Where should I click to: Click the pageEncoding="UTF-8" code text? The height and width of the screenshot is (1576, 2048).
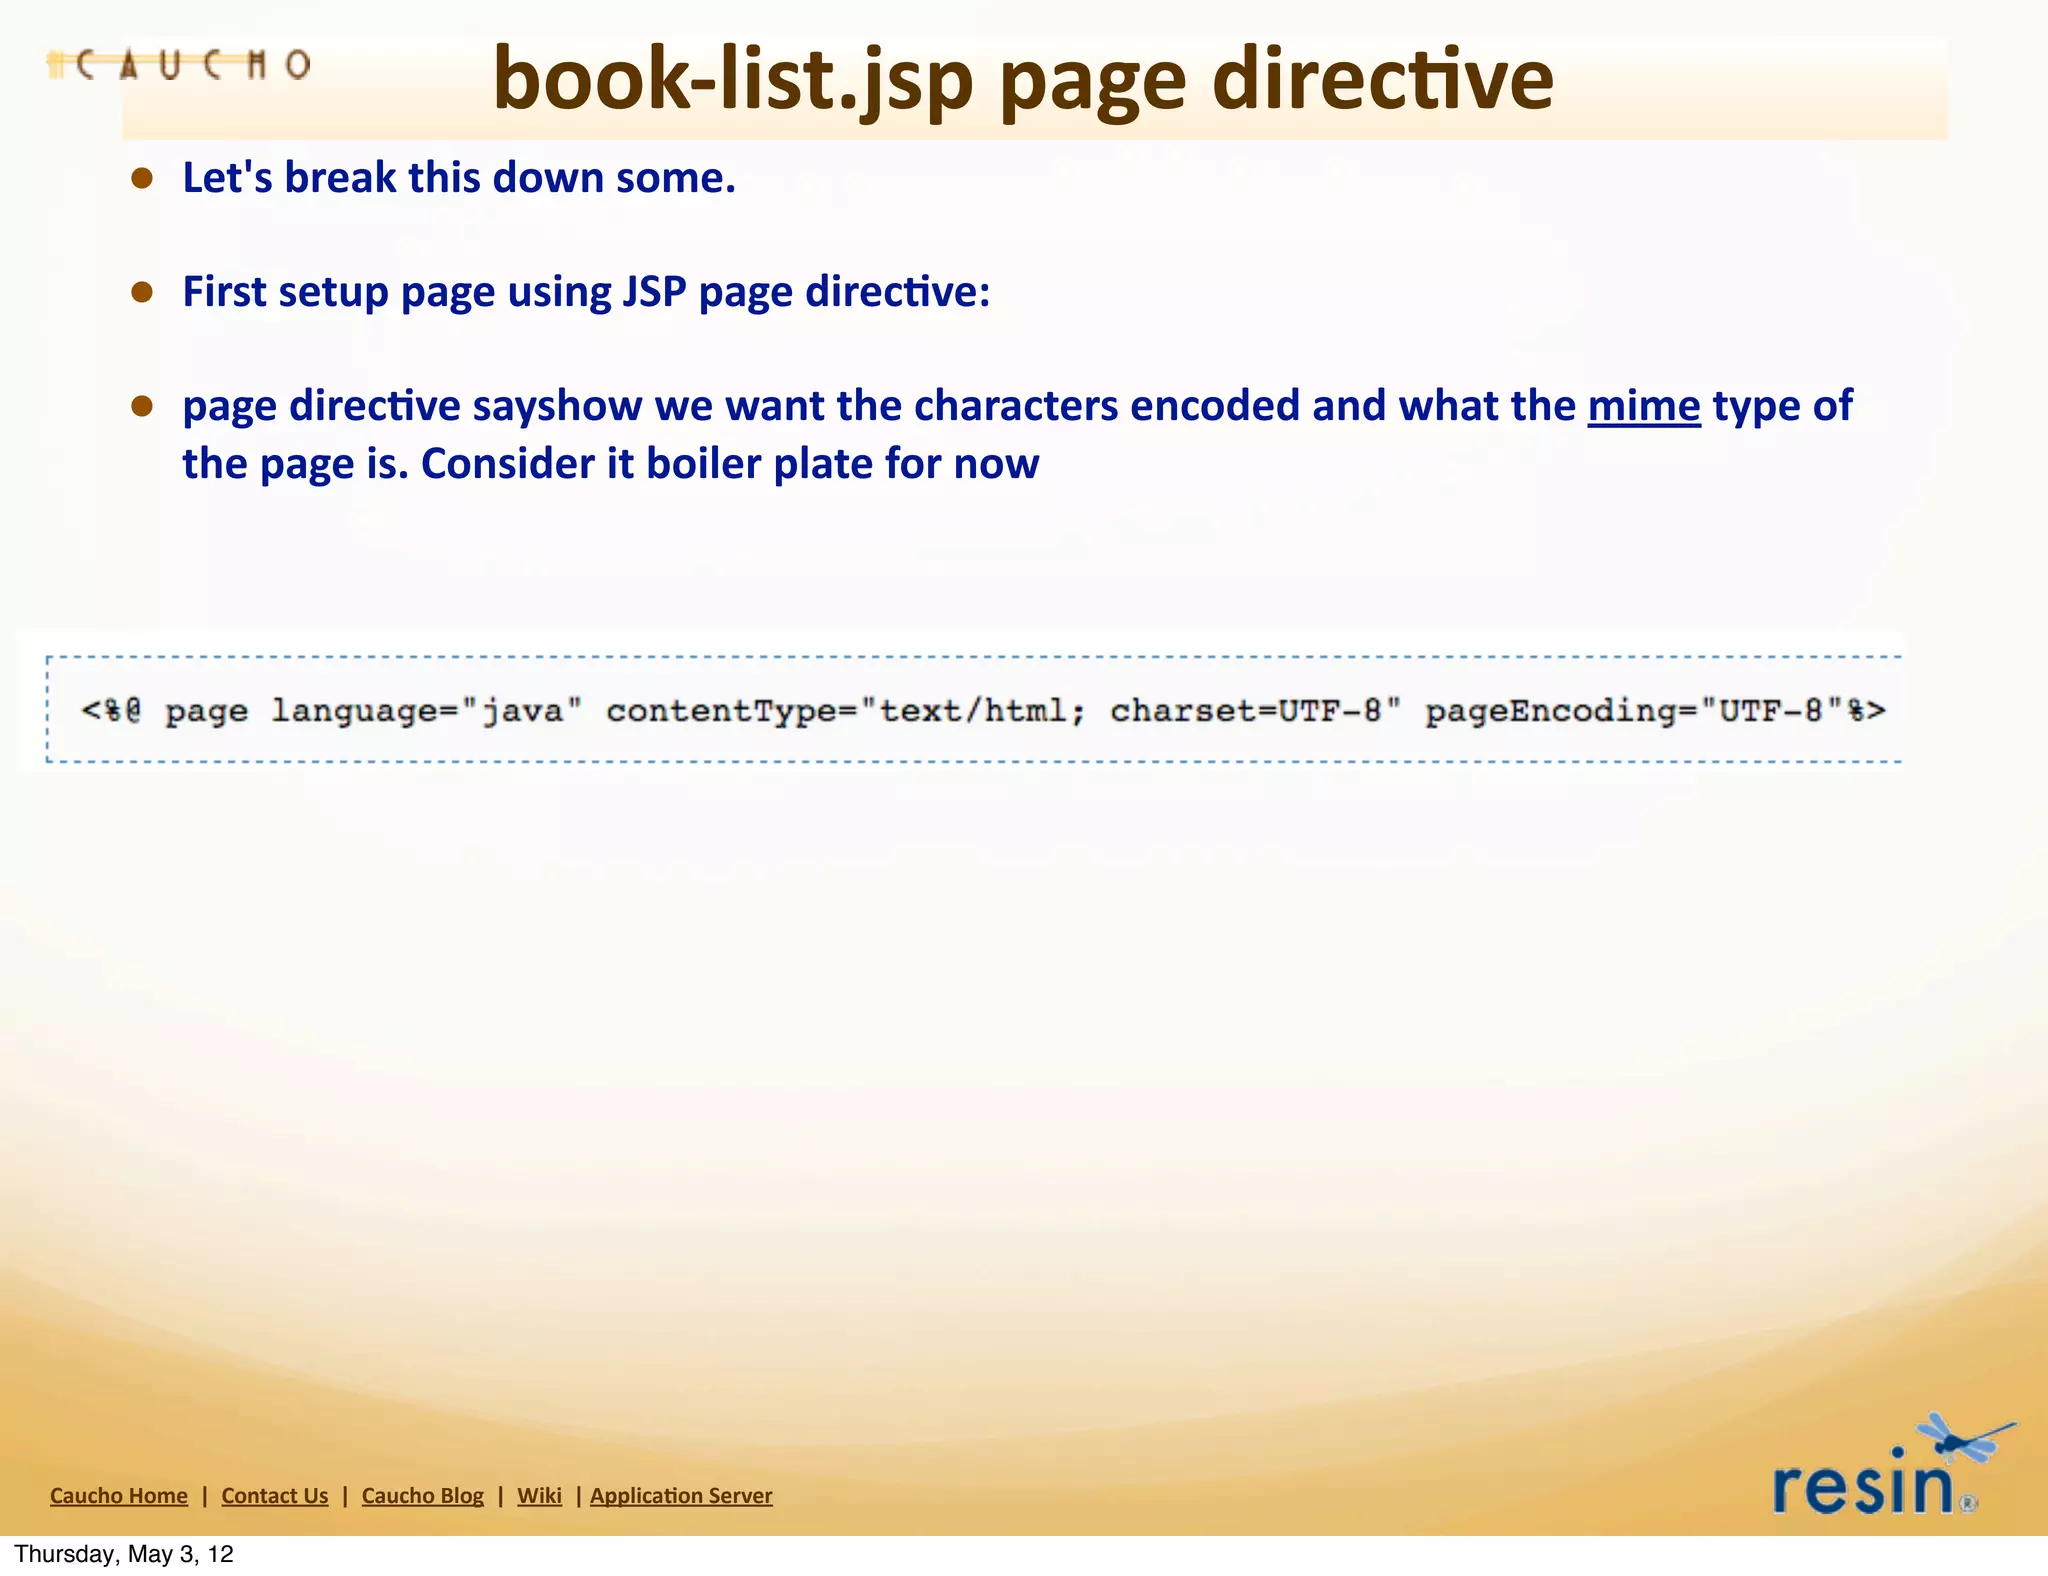pos(1637,711)
